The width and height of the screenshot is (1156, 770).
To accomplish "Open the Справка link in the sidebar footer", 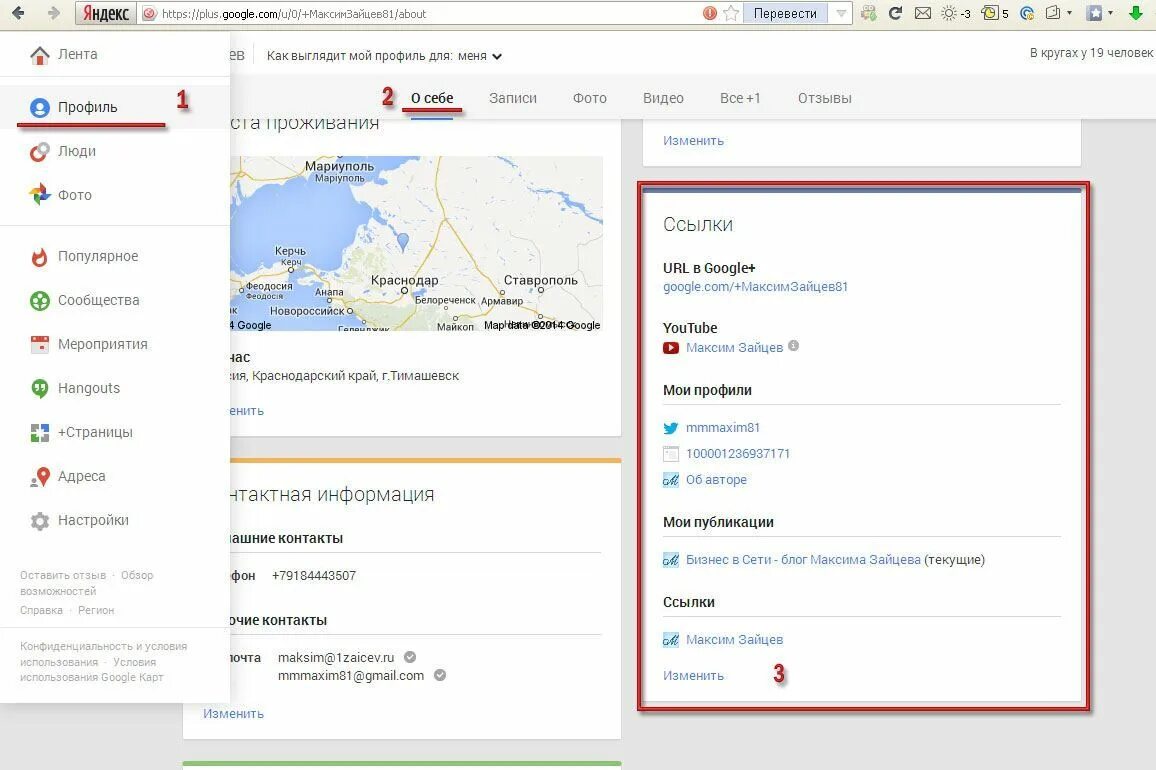I will (x=41, y=611).
